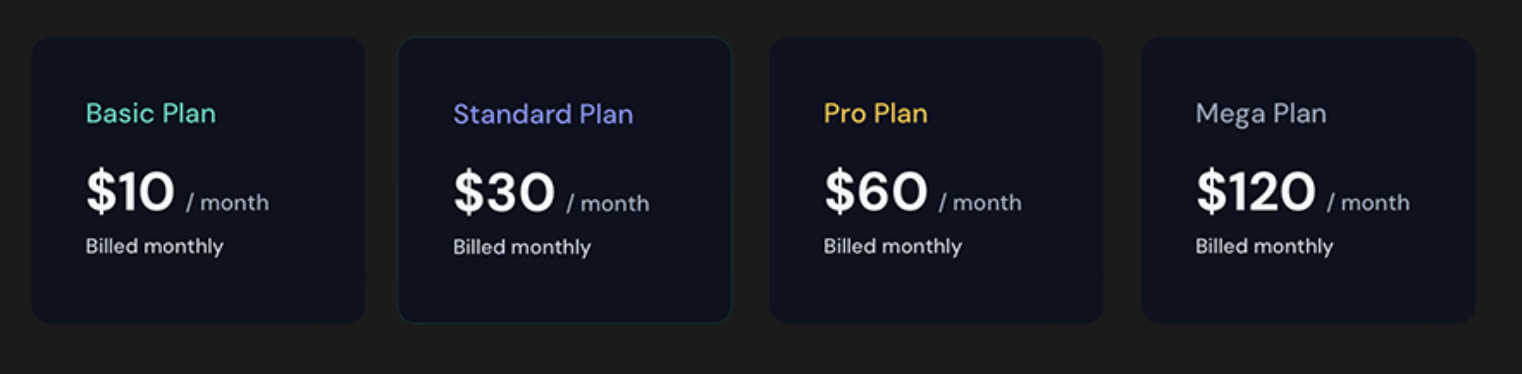Screen dimensions: 1522x374
Task: Click "/ month" next to $120
Action: [1368, 203]
